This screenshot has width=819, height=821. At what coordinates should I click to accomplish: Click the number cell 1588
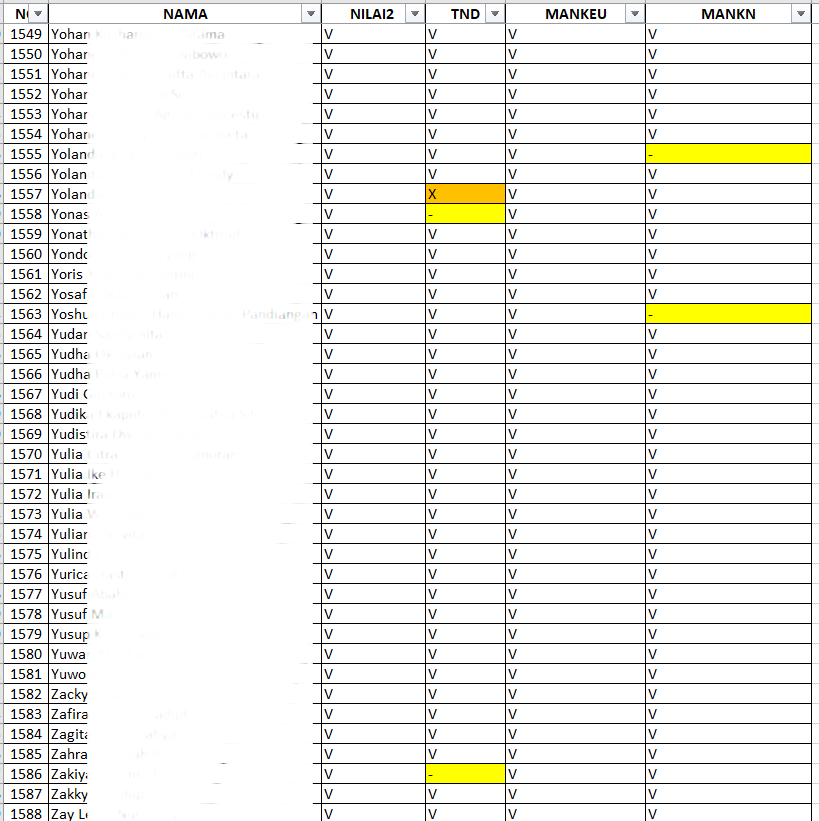[x=26, y=814]
